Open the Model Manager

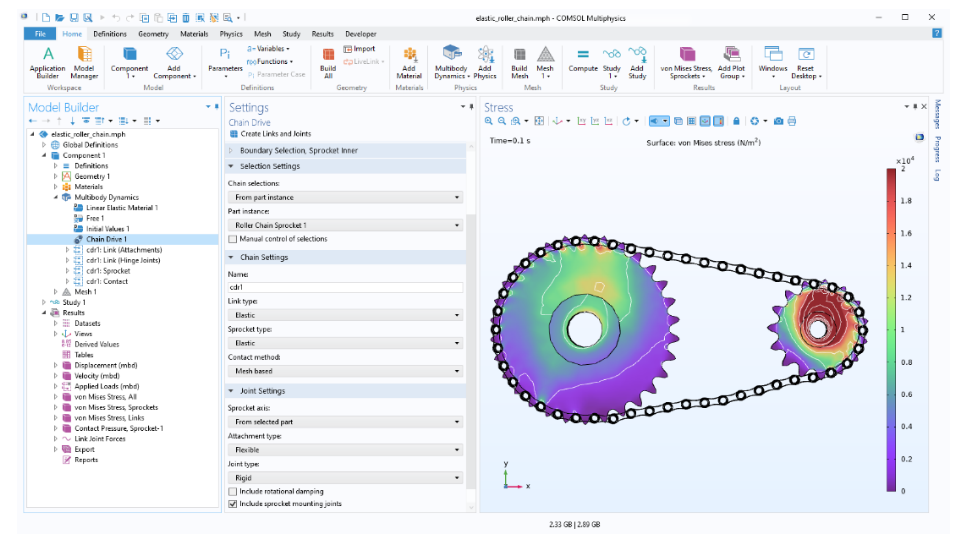[84, 62]
